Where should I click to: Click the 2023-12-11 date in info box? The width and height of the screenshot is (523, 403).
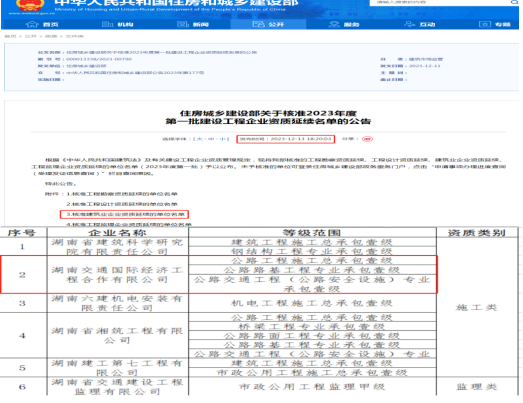pos(425,66)
